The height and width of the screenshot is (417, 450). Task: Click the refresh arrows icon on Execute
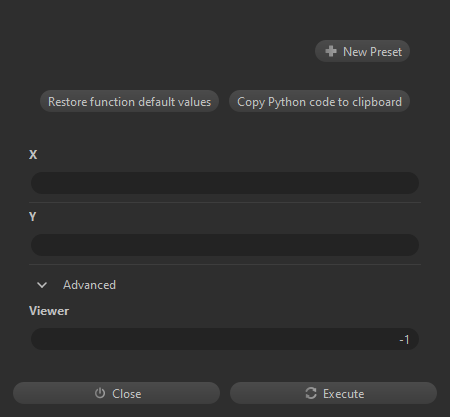311,393
